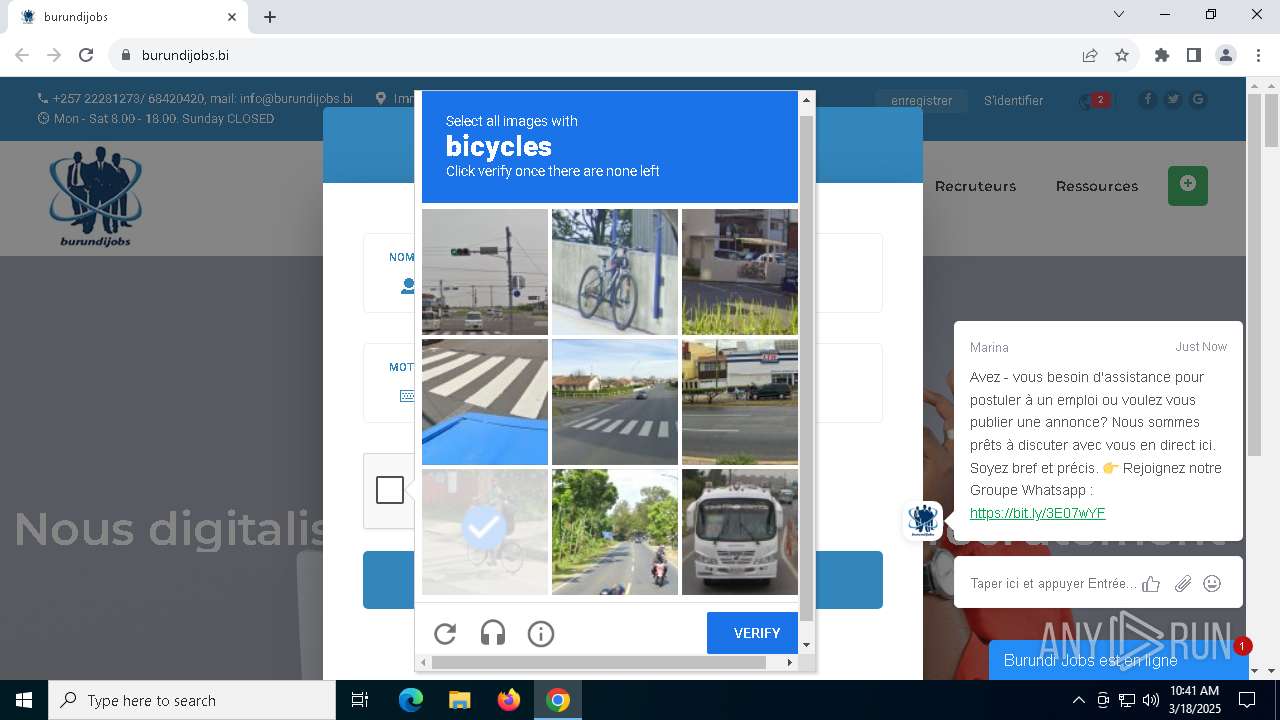Open the Recruteurs menu

tap(975, 186)
